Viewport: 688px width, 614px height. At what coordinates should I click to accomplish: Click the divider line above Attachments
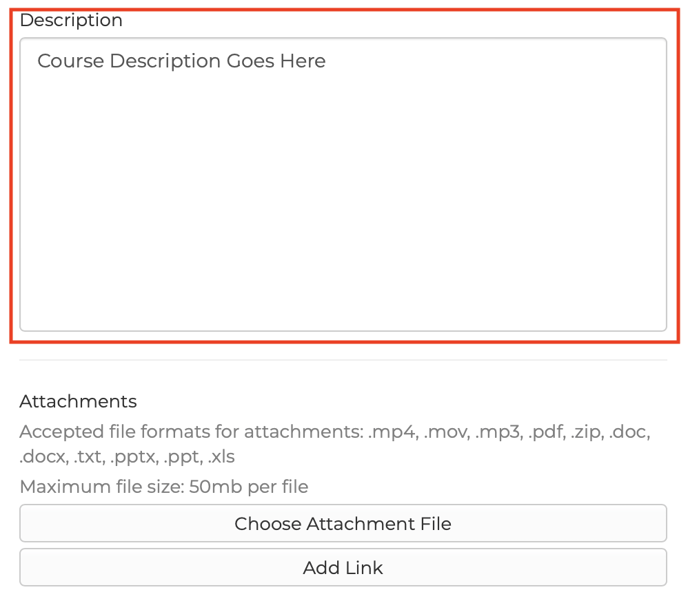point(343,360)
